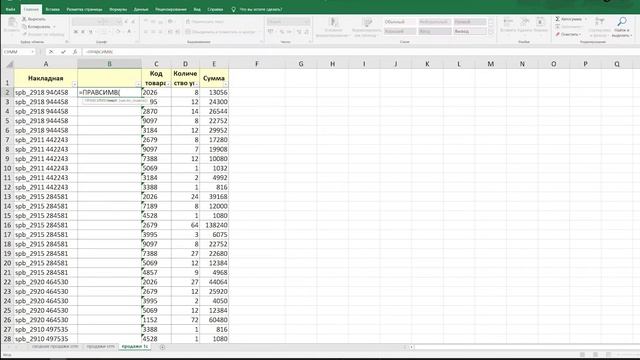Switch to the Разметка страницы ribbon tab
The image size is (640, 360).
84,9
